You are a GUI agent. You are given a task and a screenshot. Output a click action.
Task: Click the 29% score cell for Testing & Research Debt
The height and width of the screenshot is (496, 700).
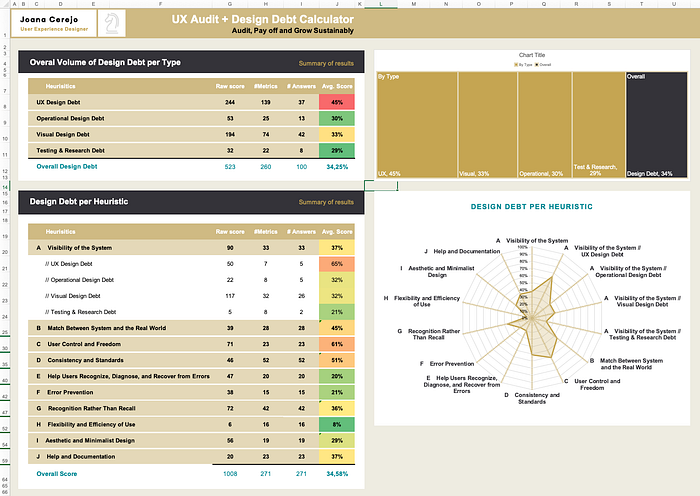coord(337,150)
